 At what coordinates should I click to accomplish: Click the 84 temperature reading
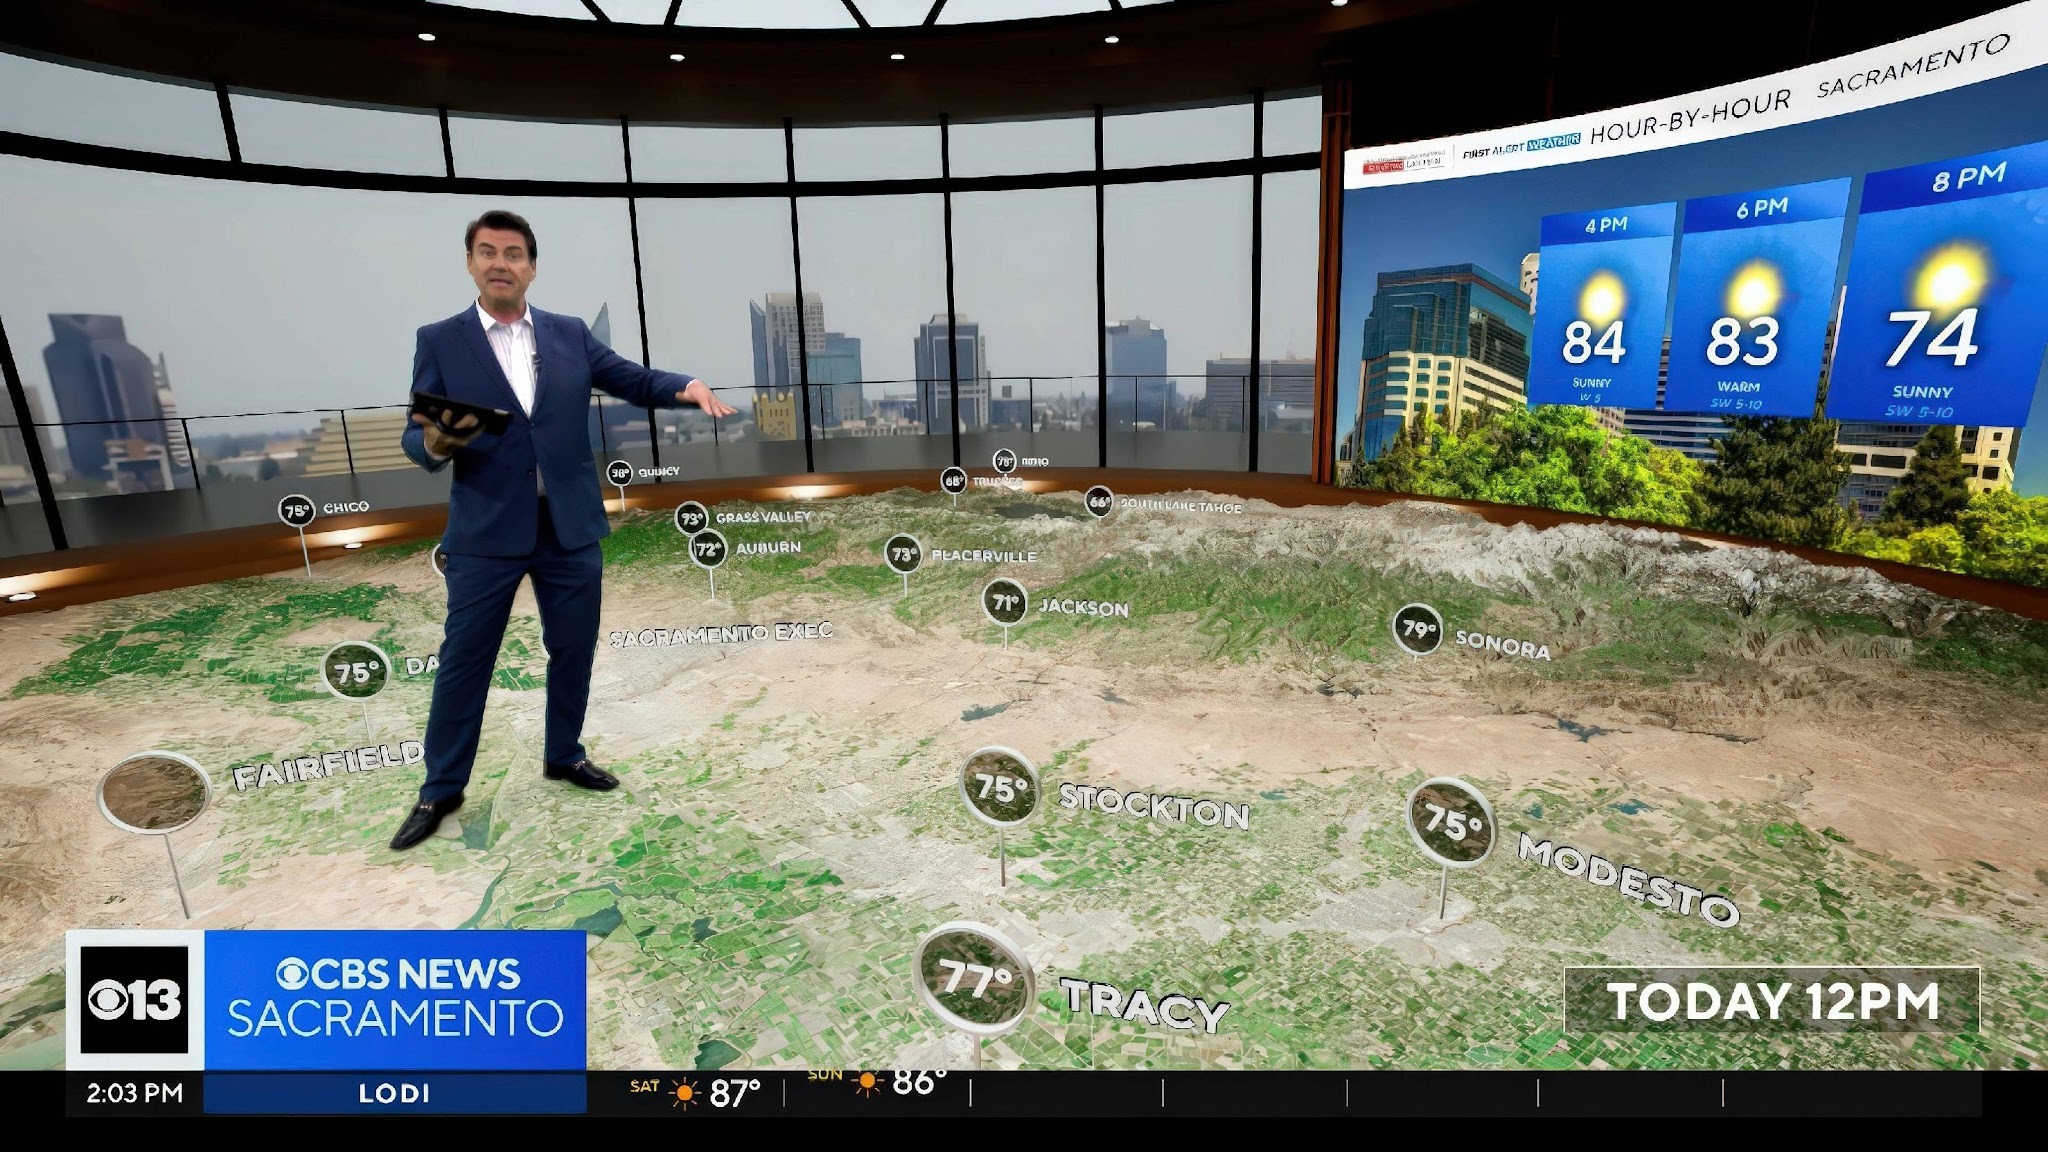pos(1594,342)
